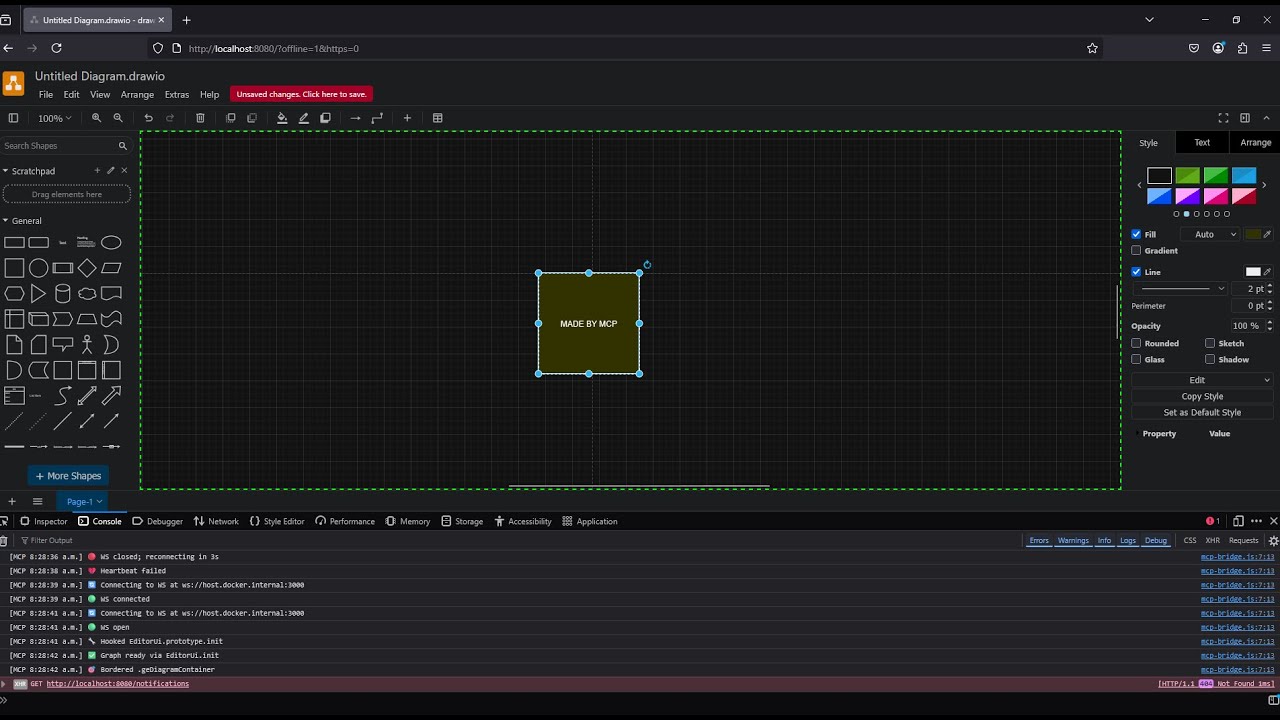Image resolution: width=1280 pixels, height=720 pixels.
Task: Open the Fill Color bucket tool
Action: (x=282, y=118)
